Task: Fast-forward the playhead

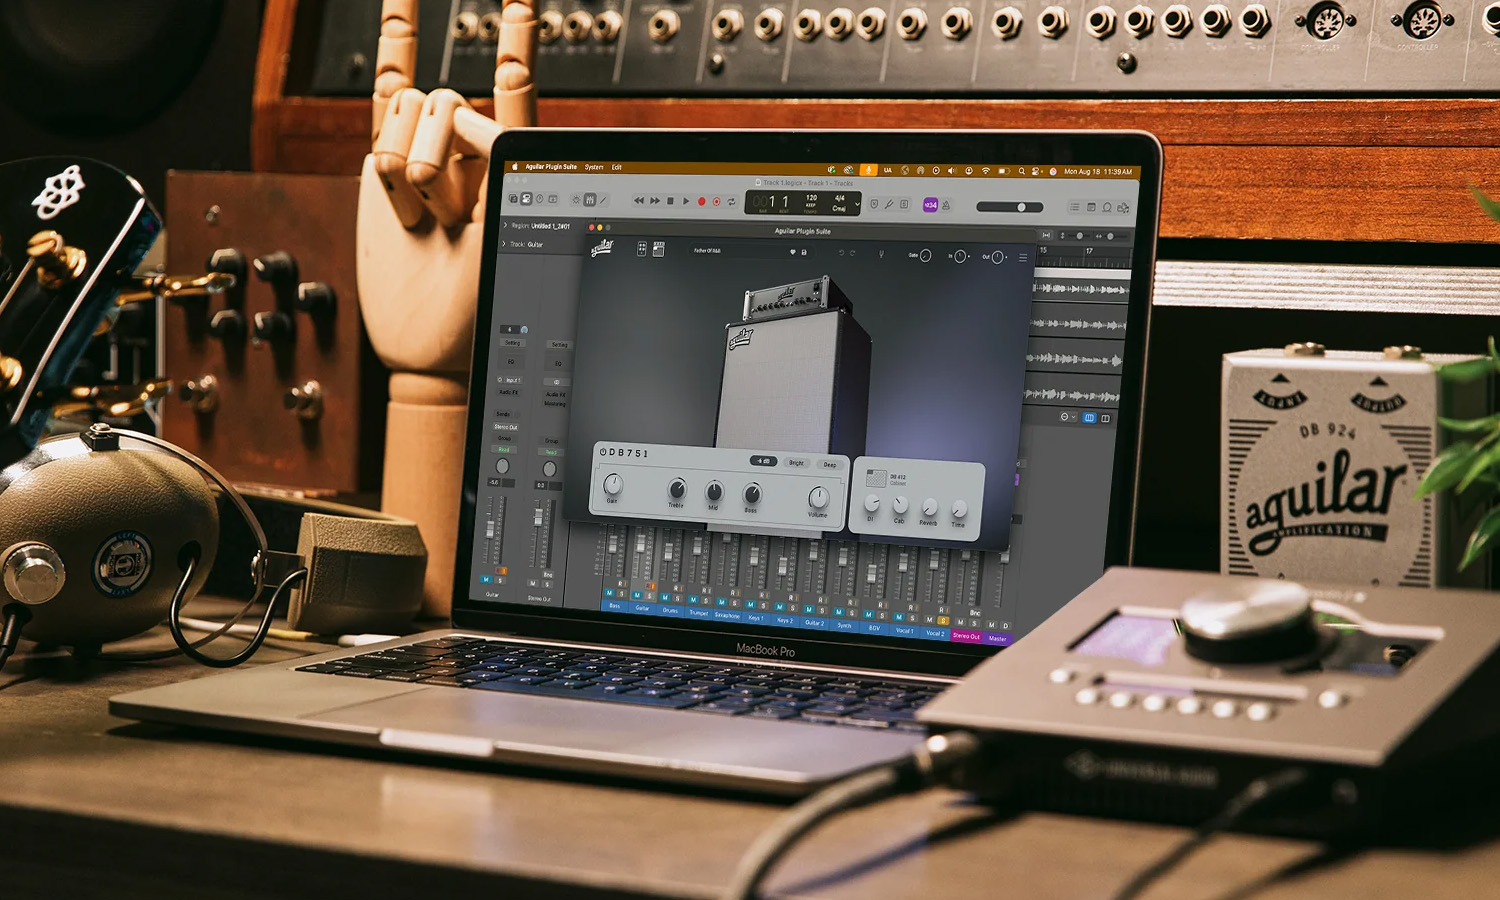Action: pyautogui.click(x=655, y=200)
